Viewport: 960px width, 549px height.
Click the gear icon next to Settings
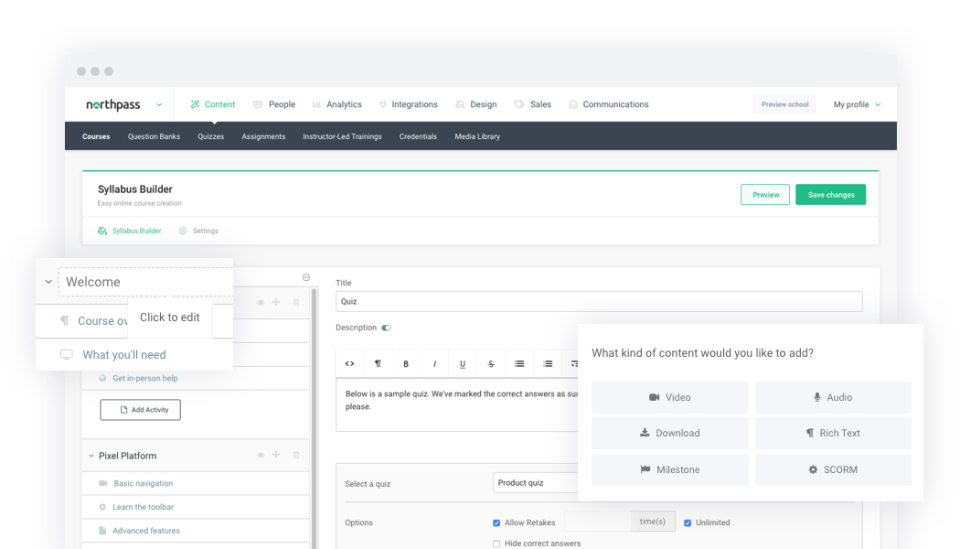click(x=182, y=231)
